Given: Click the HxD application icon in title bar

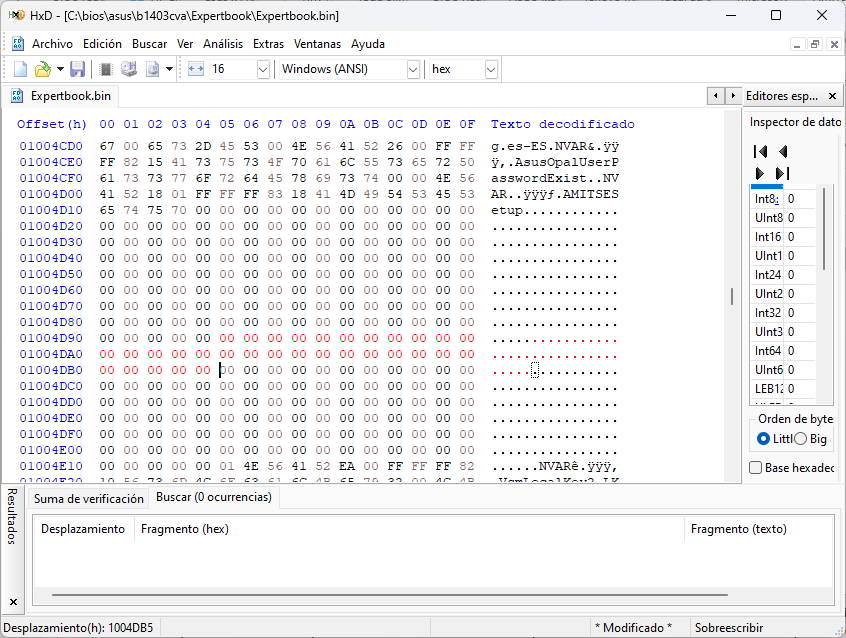Looking at the screenshot, I should [17, 15].
